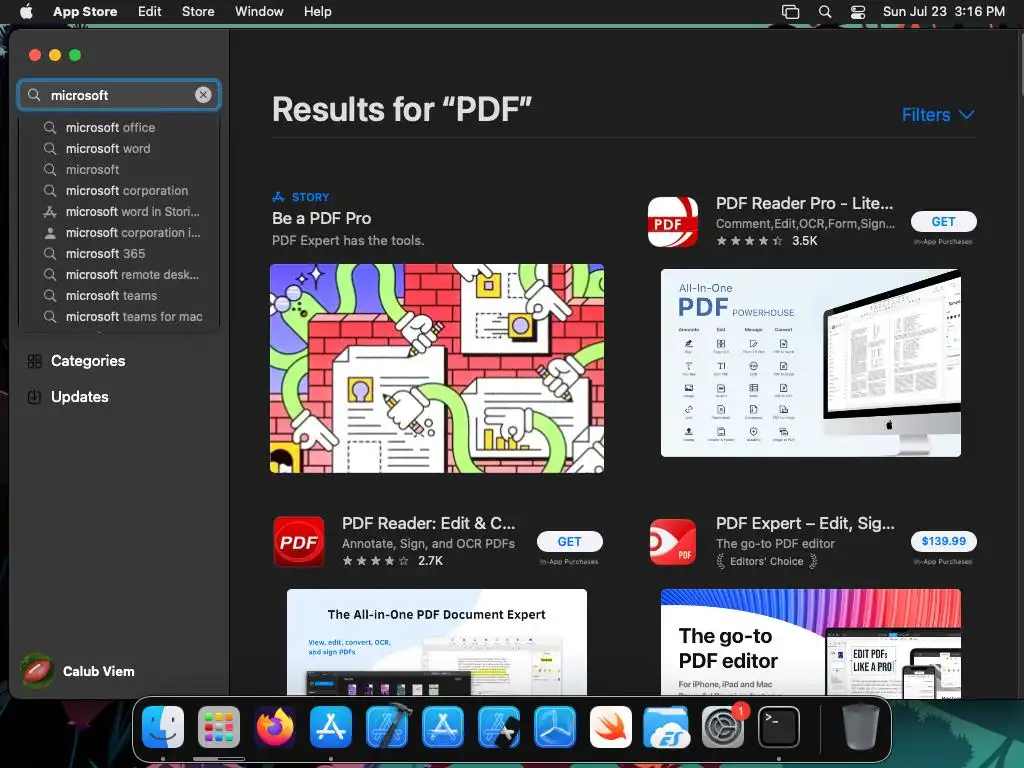Open the App Store menu in the menu bar
Image resolution: width=1024 pixels, height=768 pixels.
[x=85, y=11]
